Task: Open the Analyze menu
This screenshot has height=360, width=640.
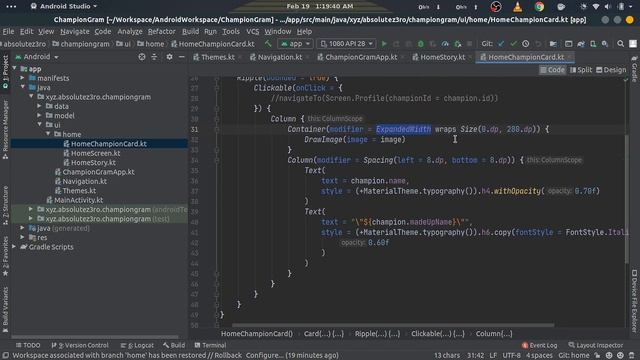Action: [x=130, y=31]
